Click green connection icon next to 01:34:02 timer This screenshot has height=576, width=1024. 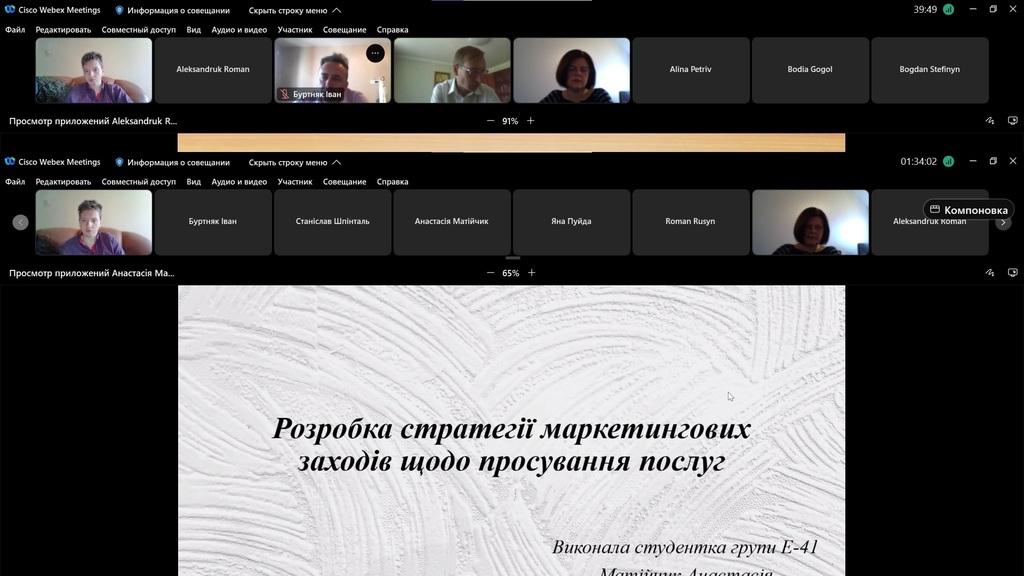pyautogui.click(x=948, y=161)
